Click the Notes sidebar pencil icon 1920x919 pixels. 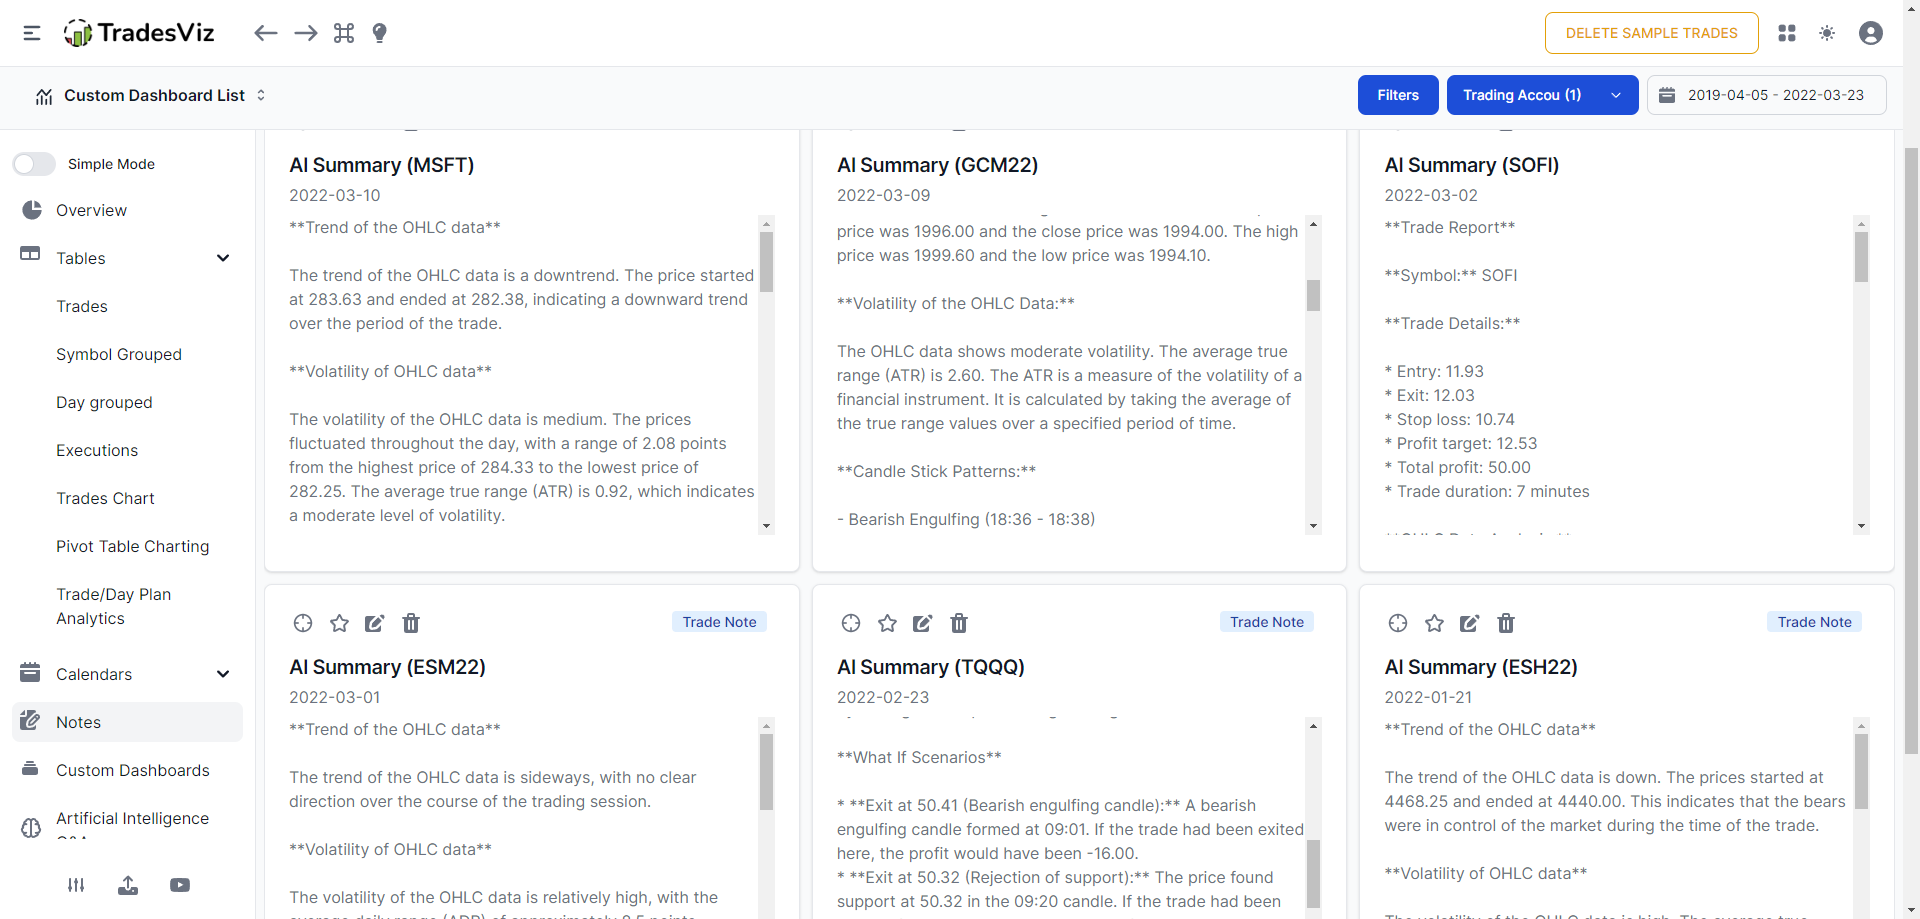[31, 720]
